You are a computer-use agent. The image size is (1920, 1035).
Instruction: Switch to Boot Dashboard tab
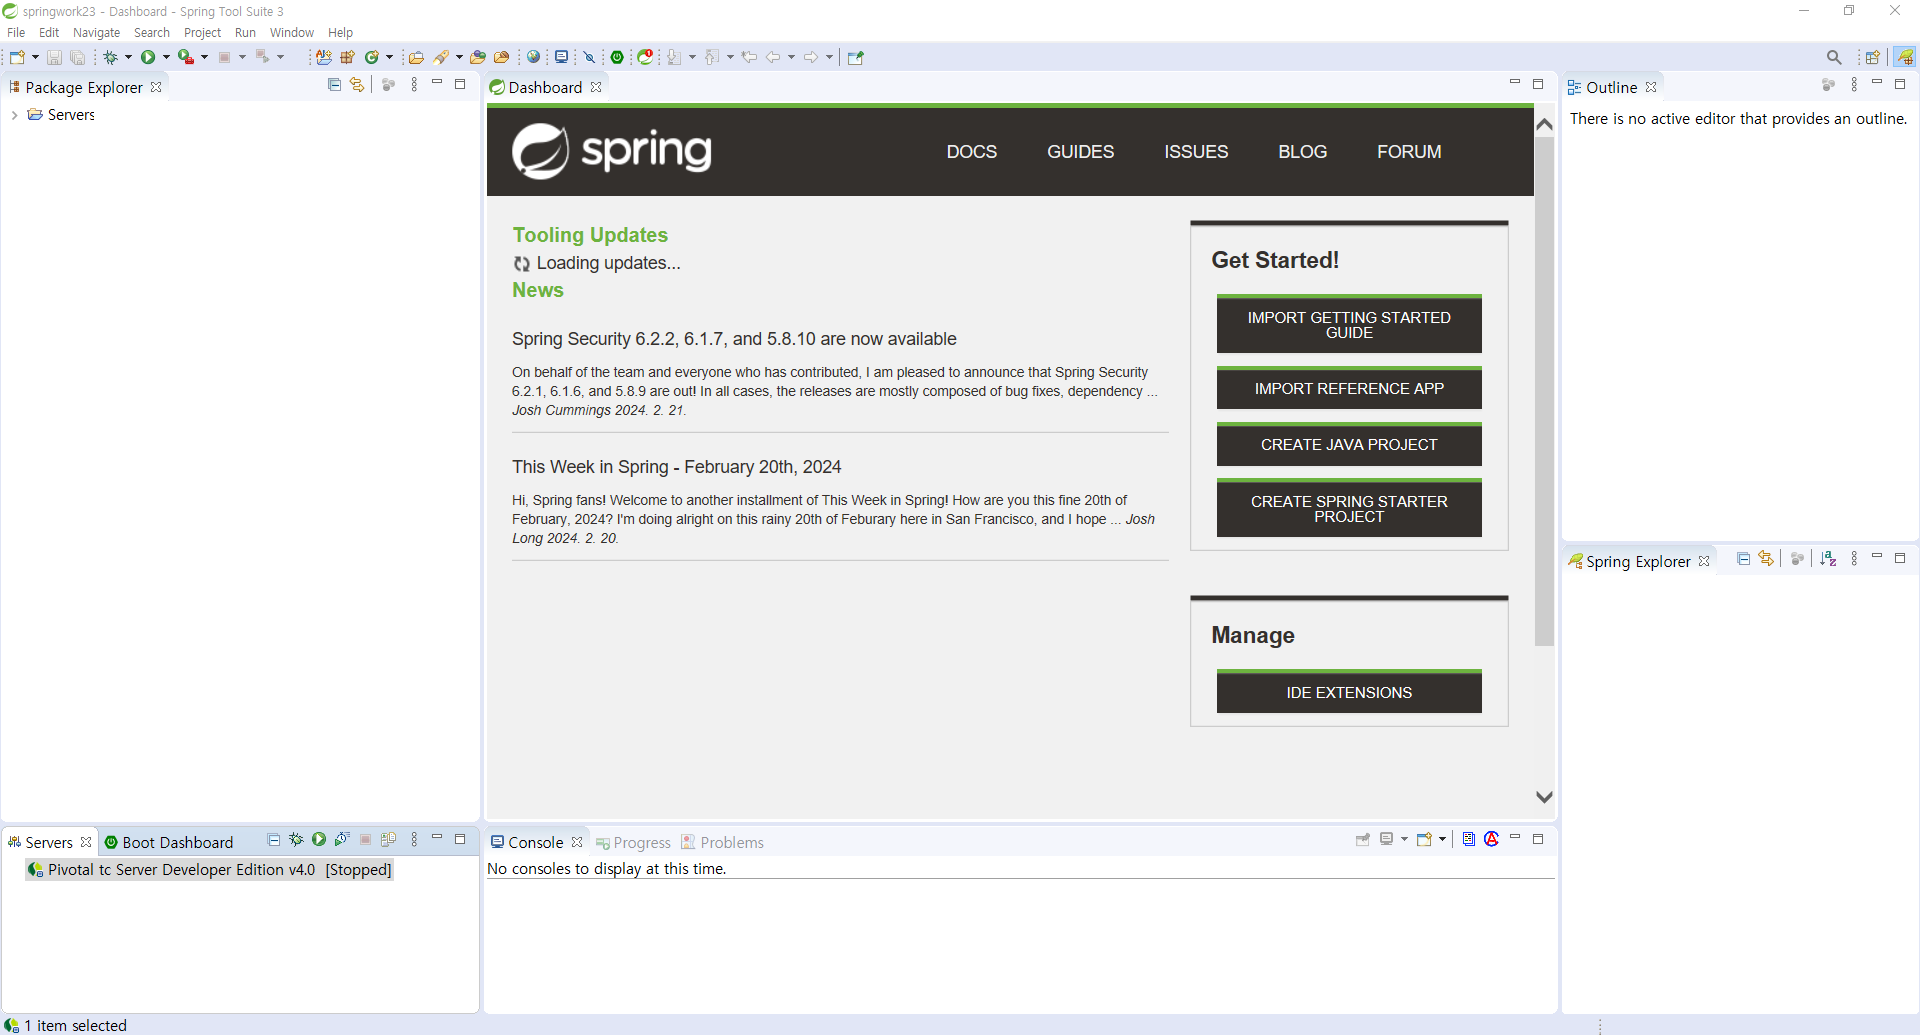[x=169, y=842]
